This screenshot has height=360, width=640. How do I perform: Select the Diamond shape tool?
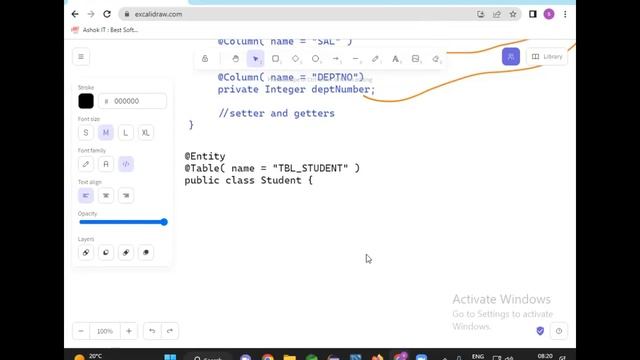pos(296,59)
